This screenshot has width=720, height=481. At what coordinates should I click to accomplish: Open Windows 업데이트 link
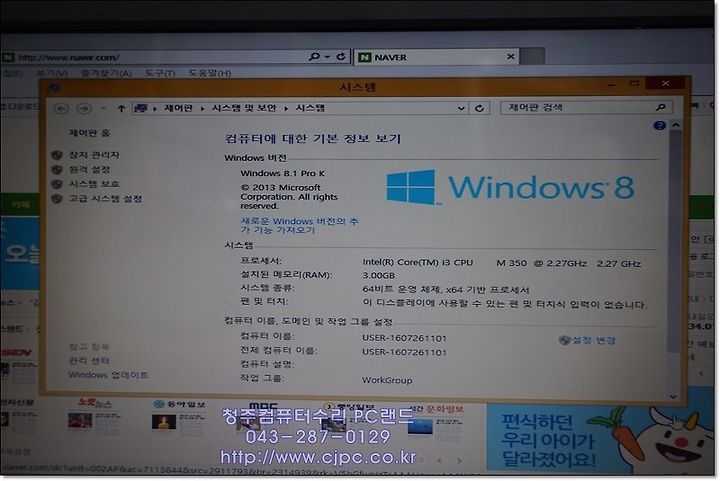pos(108,375)
